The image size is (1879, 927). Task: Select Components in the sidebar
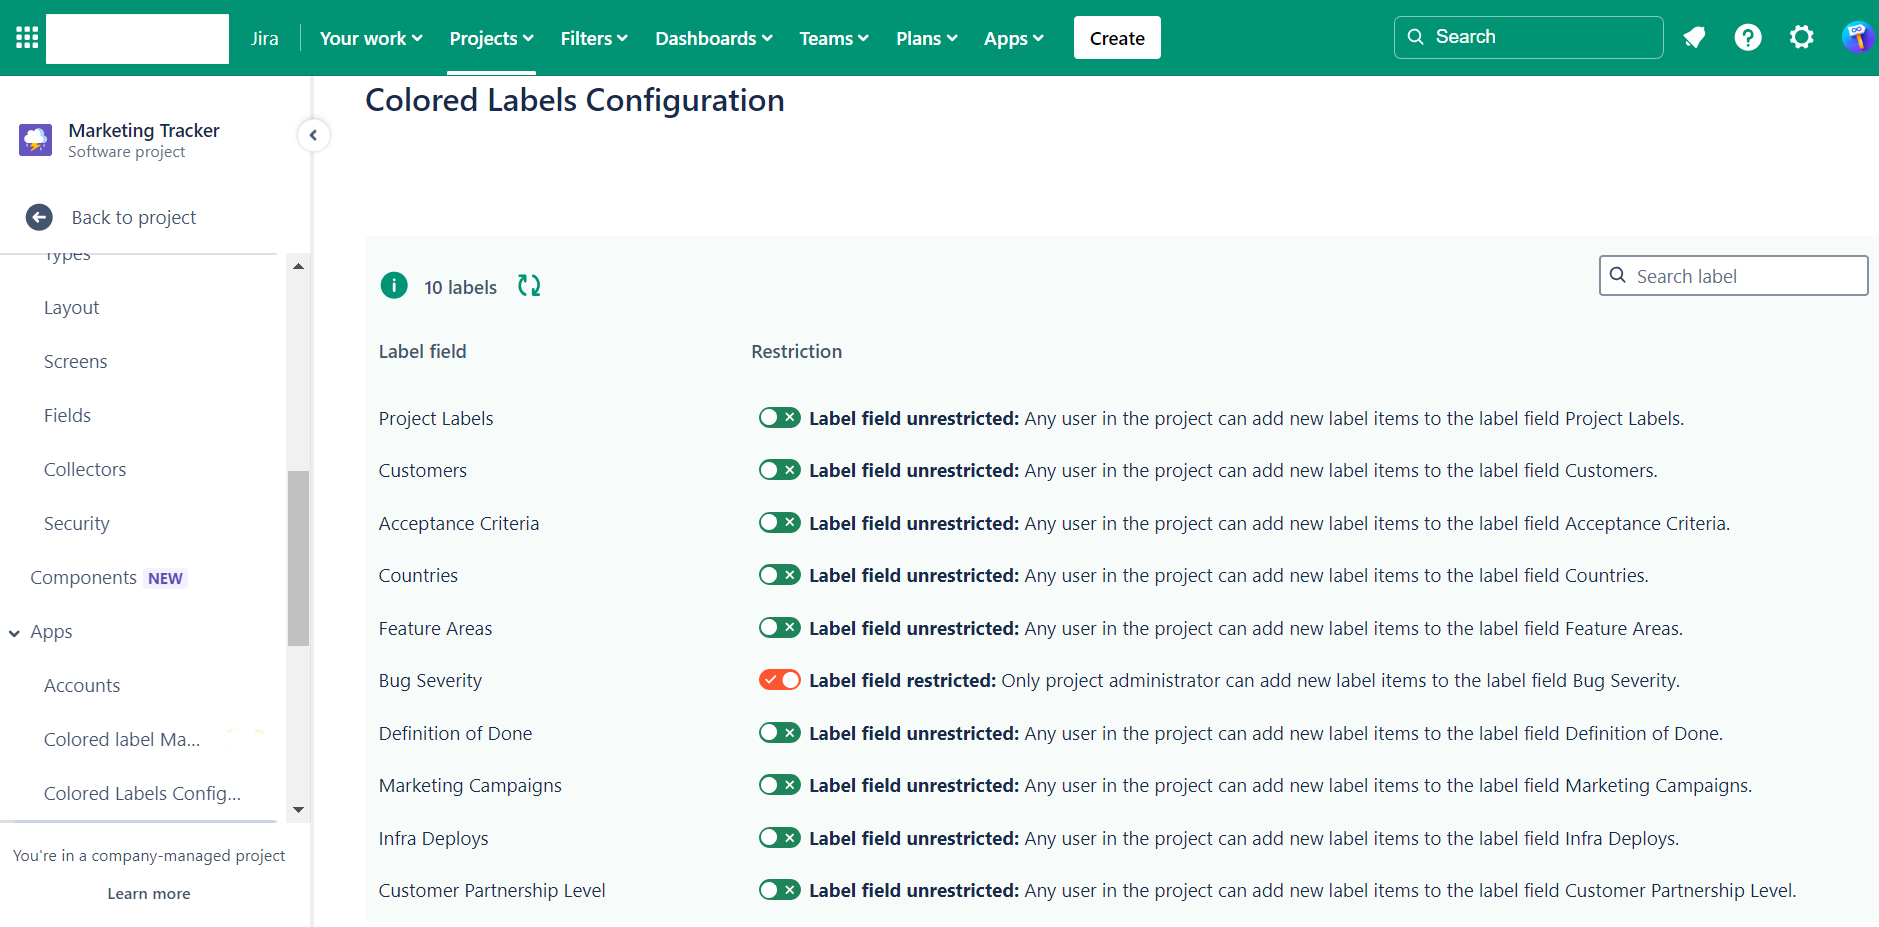coord(84,578)
